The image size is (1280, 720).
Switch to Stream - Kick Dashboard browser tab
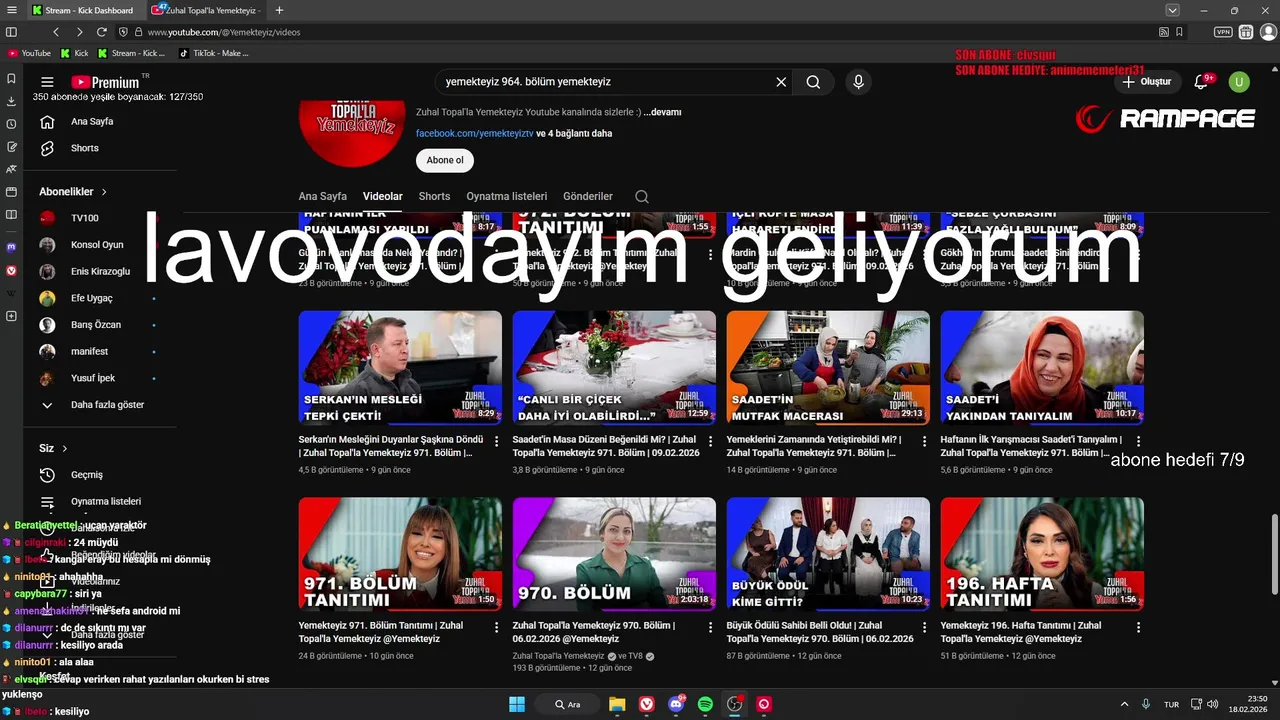86,10
